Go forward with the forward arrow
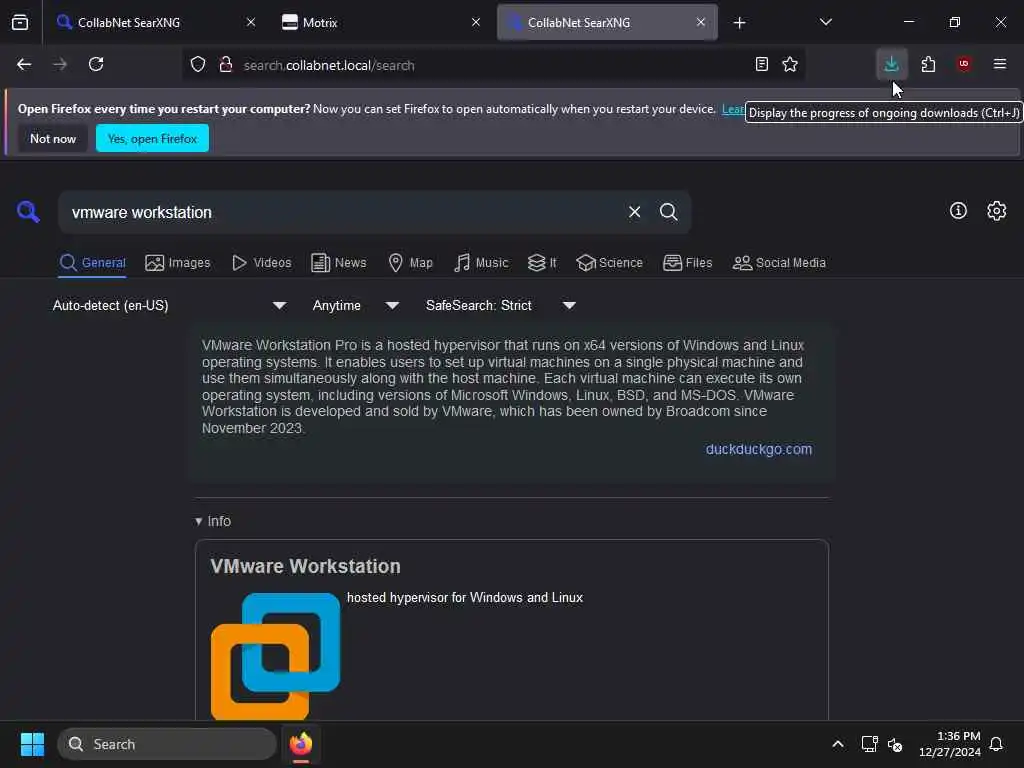 [60, 64]
